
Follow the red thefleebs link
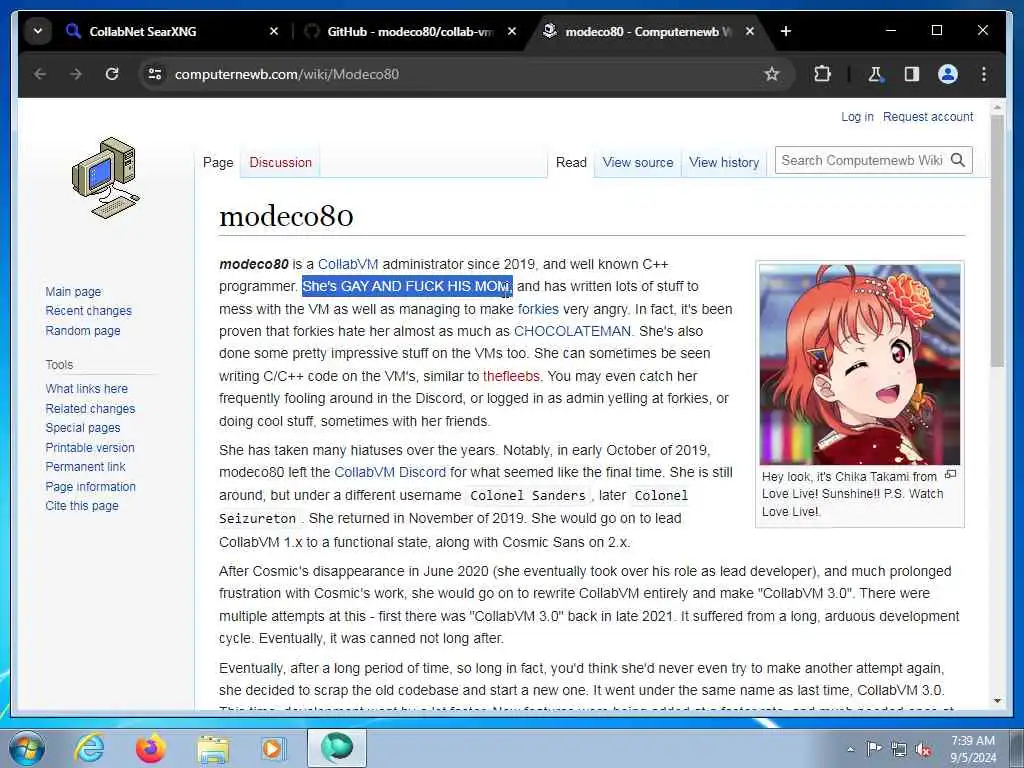[511, 376]
